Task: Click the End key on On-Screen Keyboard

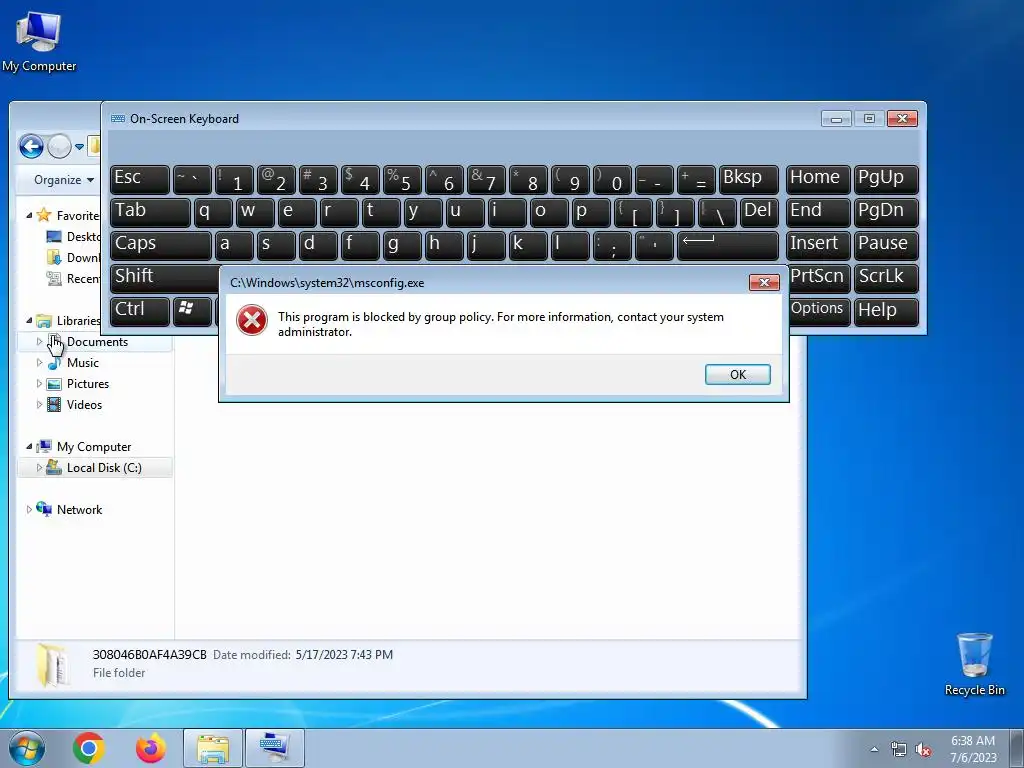Action: point(818,212)
